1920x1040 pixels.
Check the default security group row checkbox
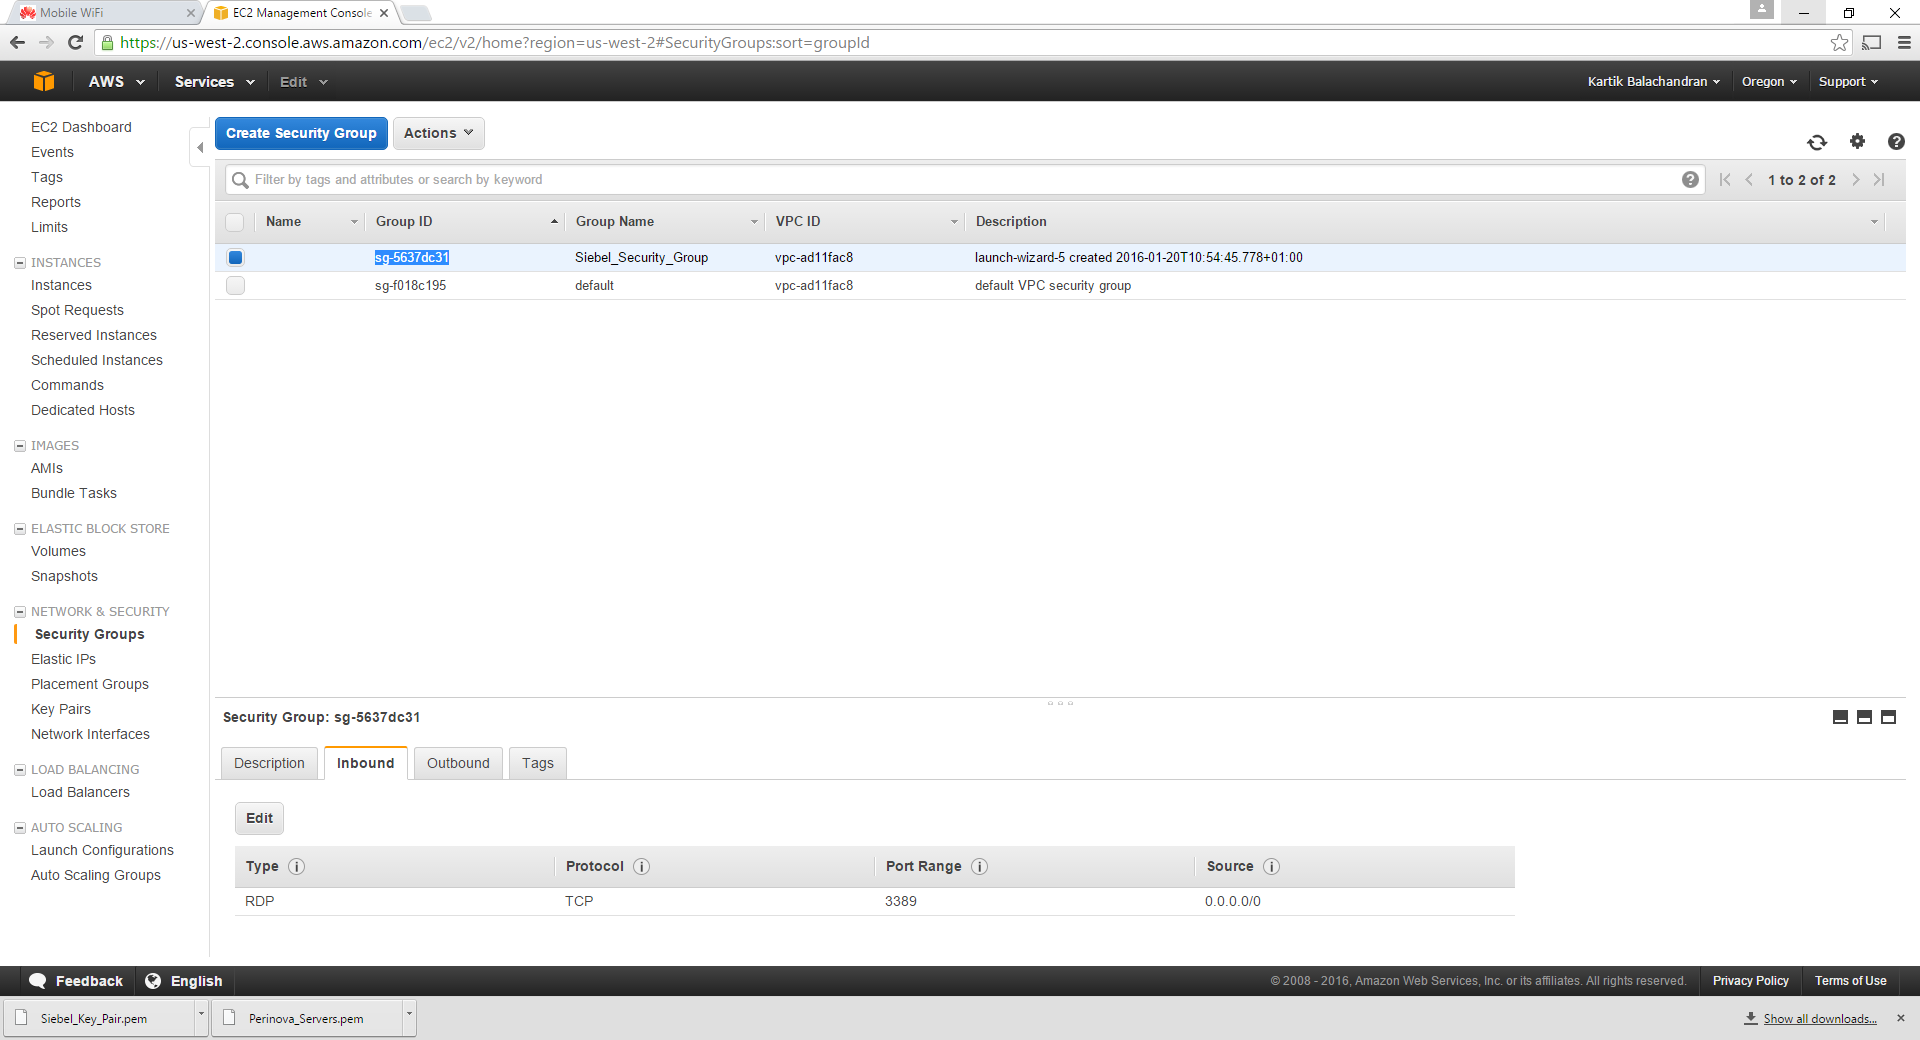235,286
